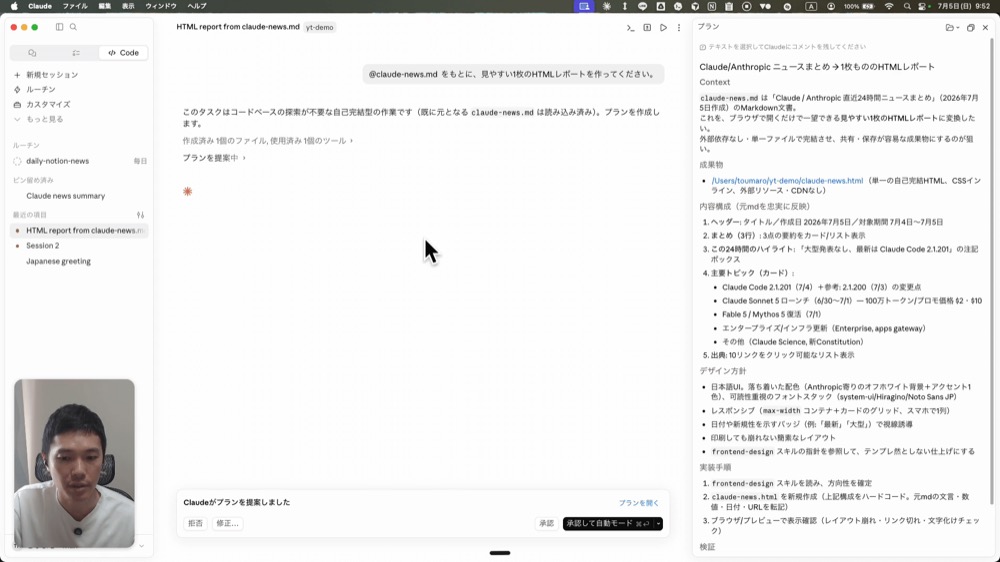Select the Code tab

(x=124, y=53)
